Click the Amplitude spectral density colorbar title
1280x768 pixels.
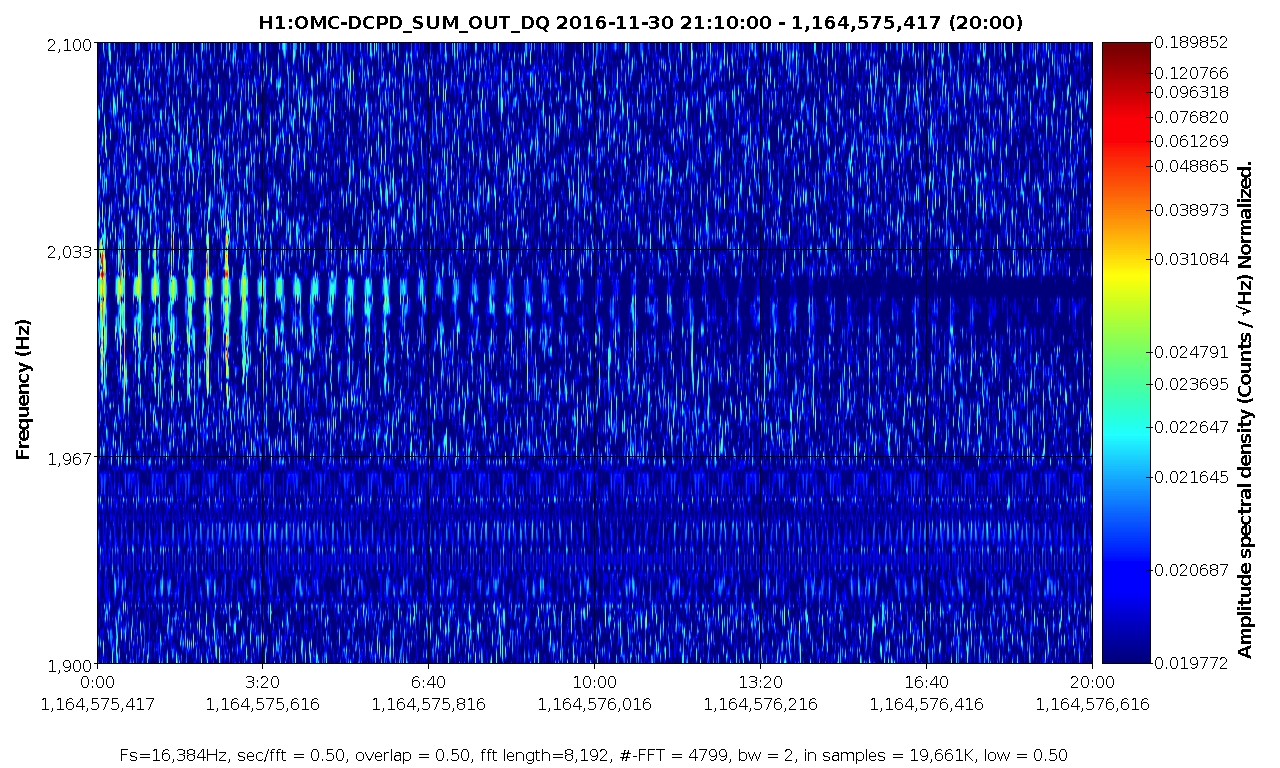coord(1246,411)
